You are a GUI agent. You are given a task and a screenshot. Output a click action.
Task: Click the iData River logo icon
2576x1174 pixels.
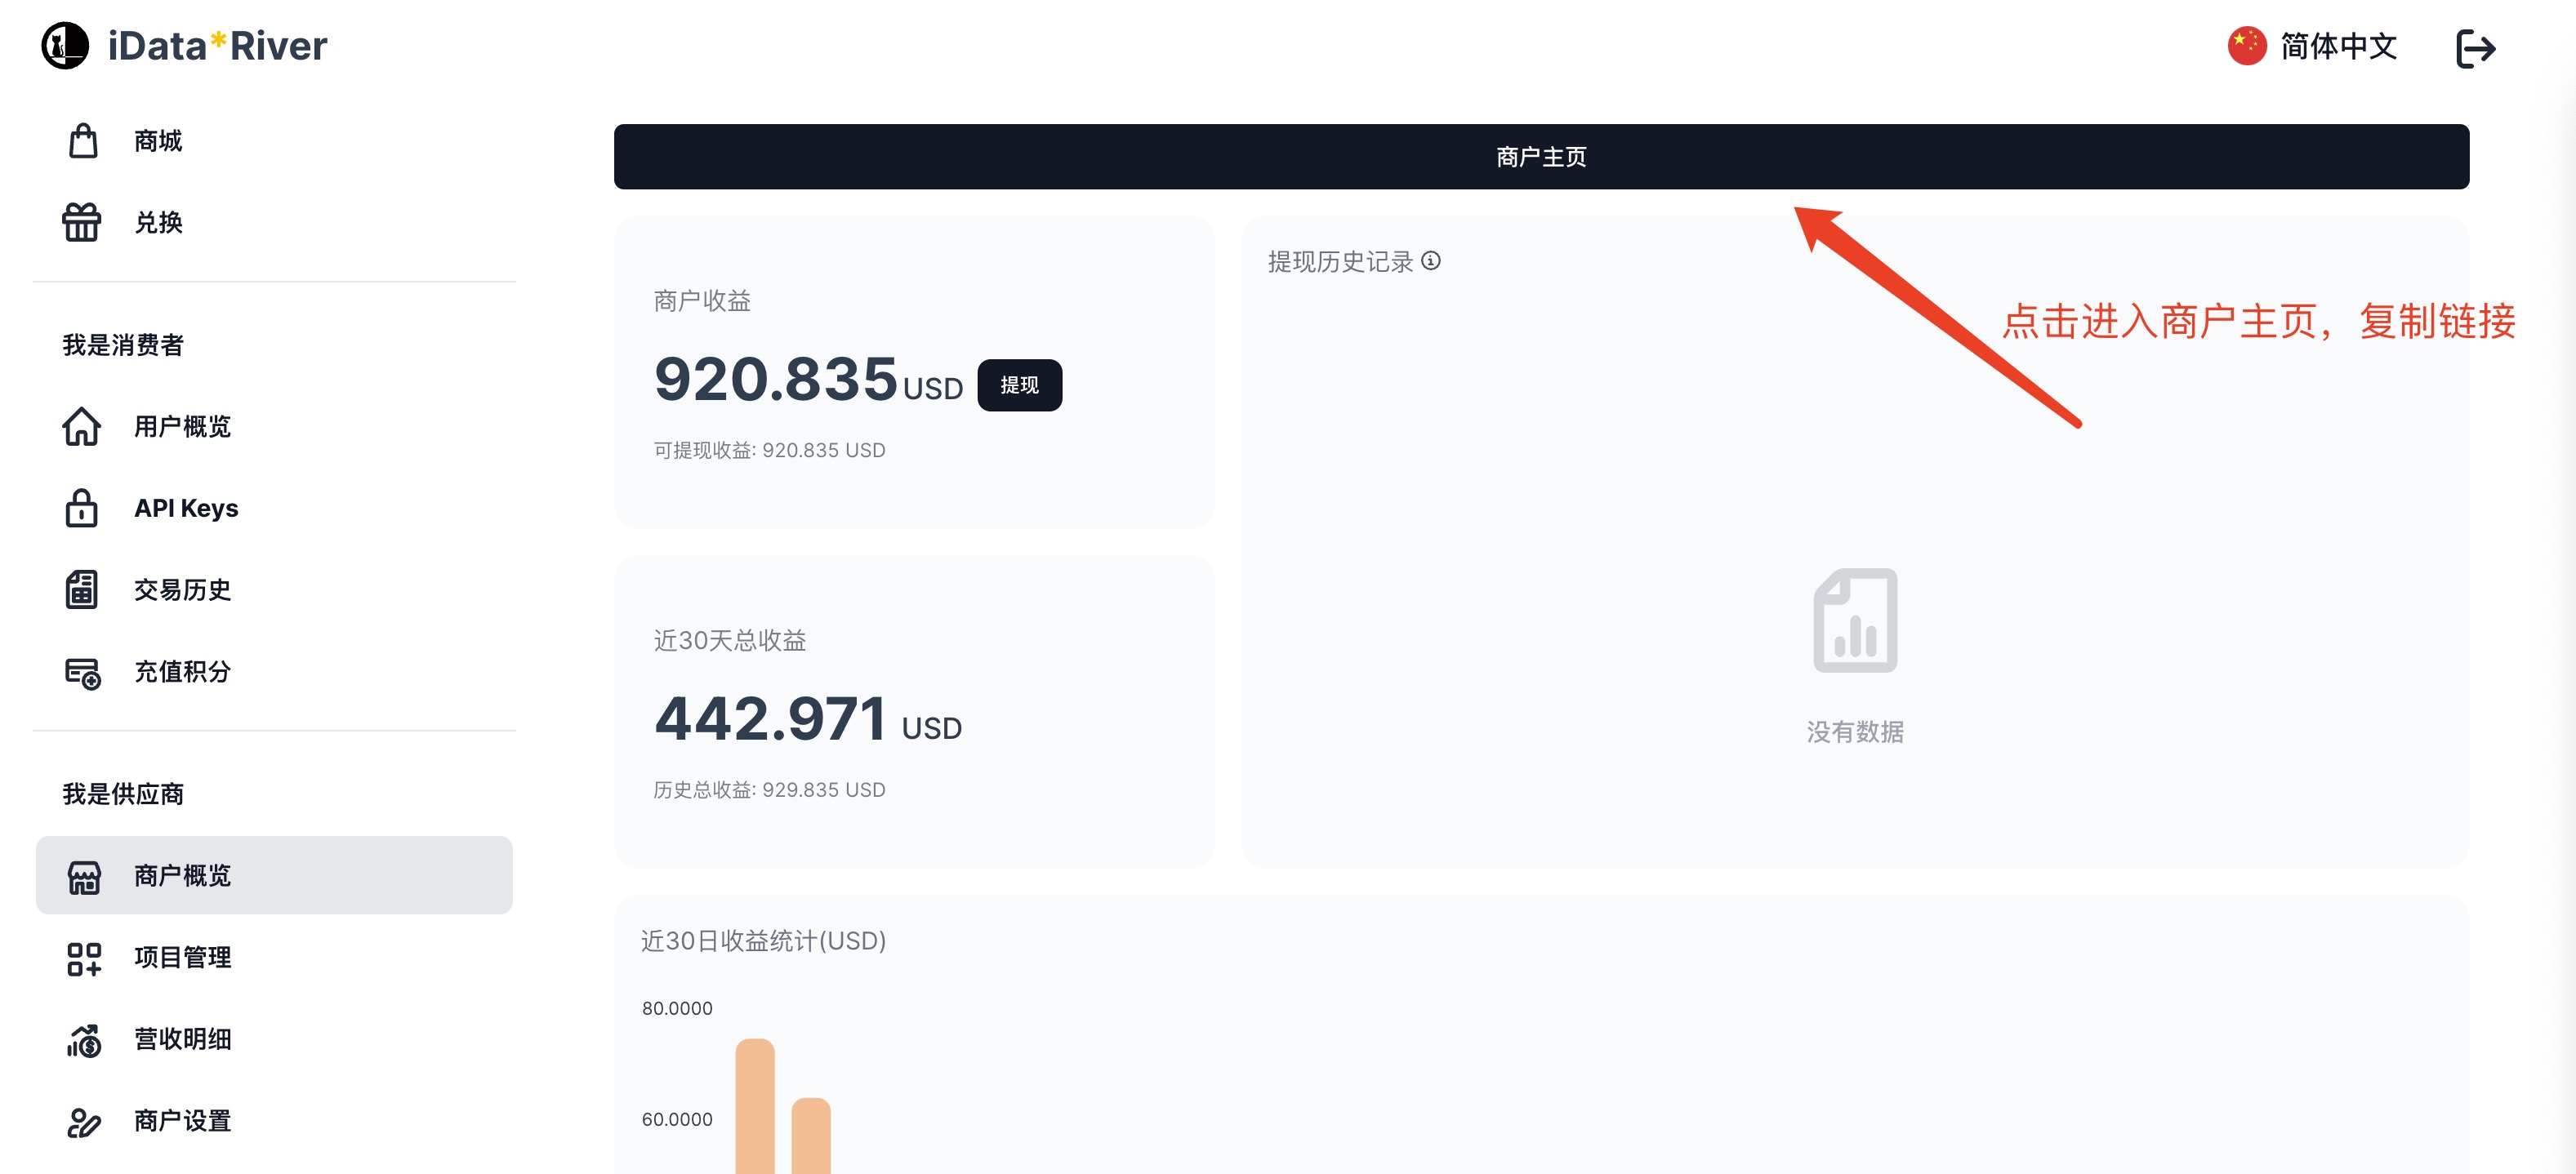(65, 46)
